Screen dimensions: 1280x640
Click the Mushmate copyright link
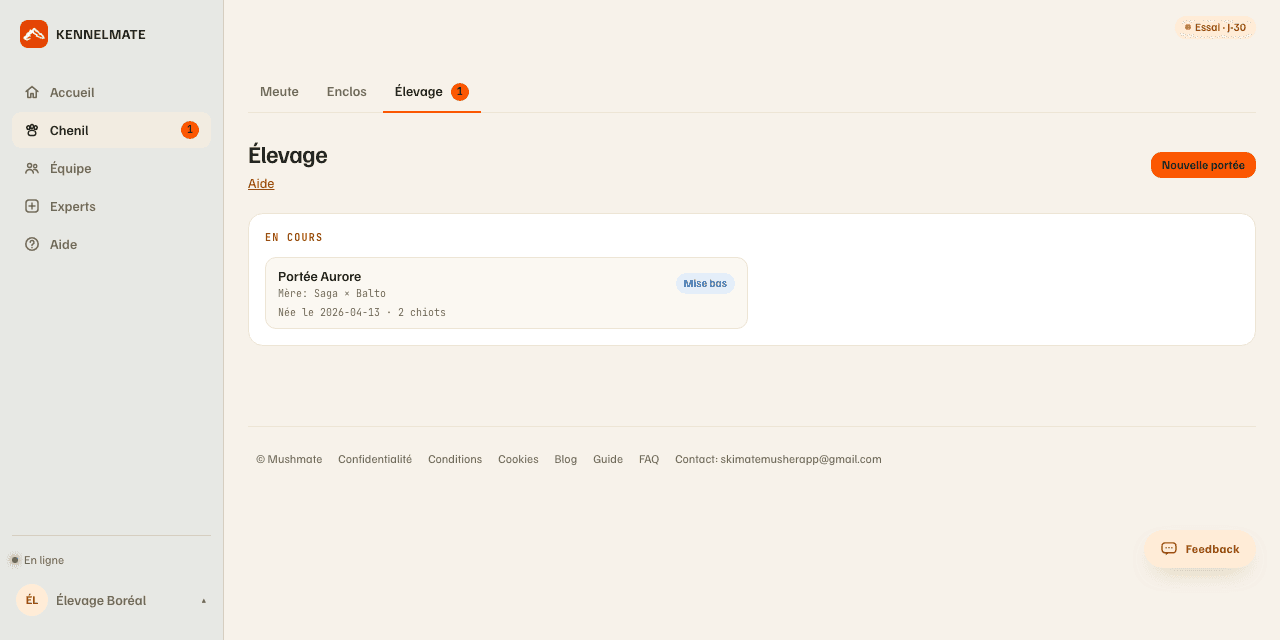pos(289,459)
